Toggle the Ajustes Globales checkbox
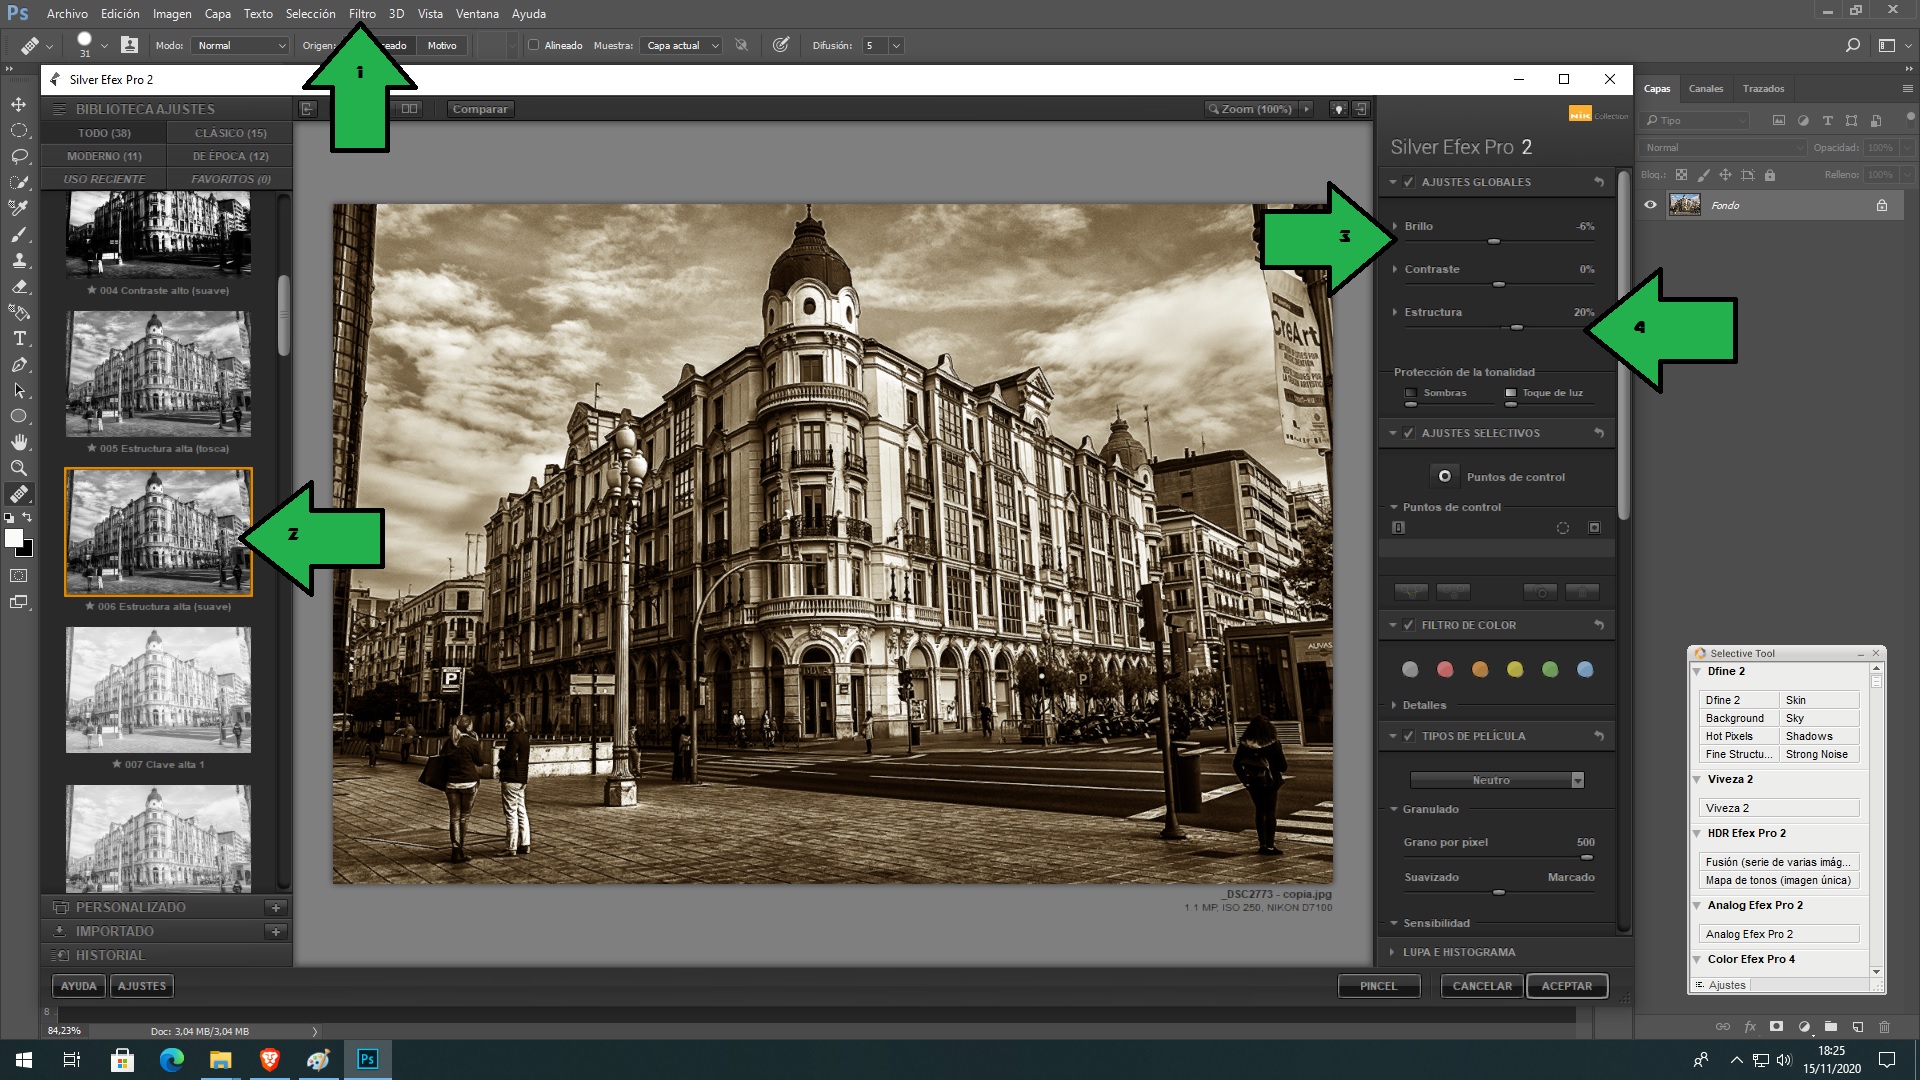This screenshot has height=1080, width=1920. click(x=1409, y=182)
